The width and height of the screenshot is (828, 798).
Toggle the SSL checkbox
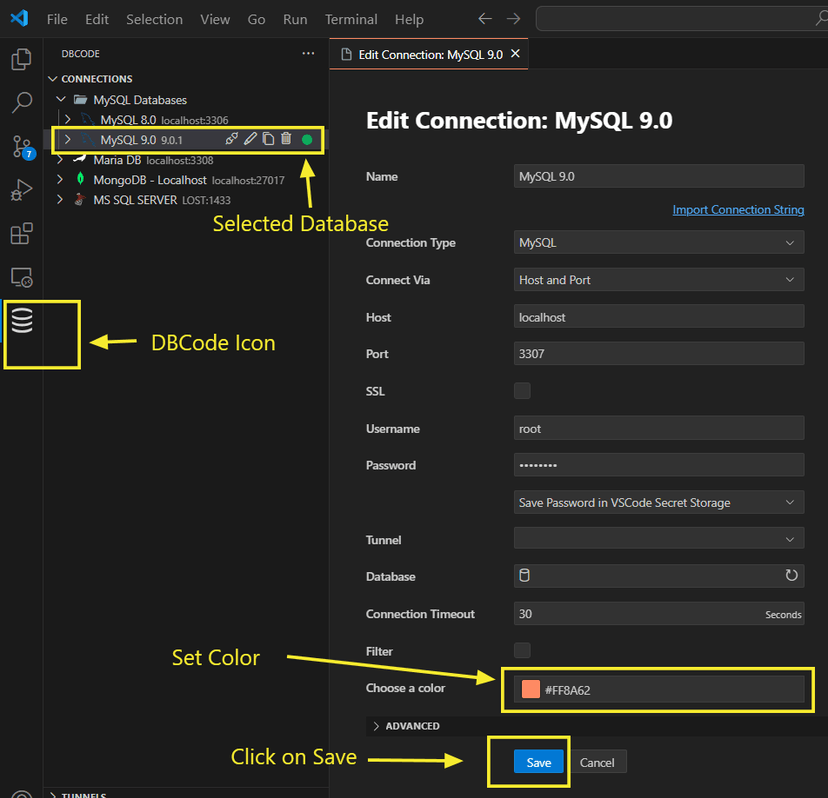tap(522, 391)
